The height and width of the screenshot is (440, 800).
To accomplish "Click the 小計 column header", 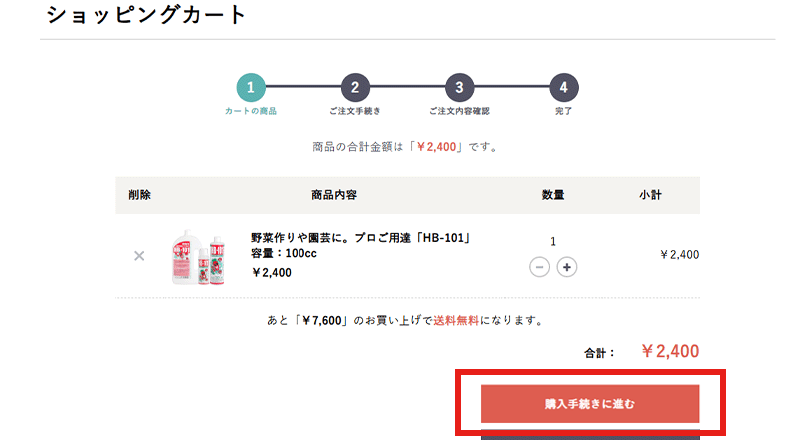I will 651,195.
